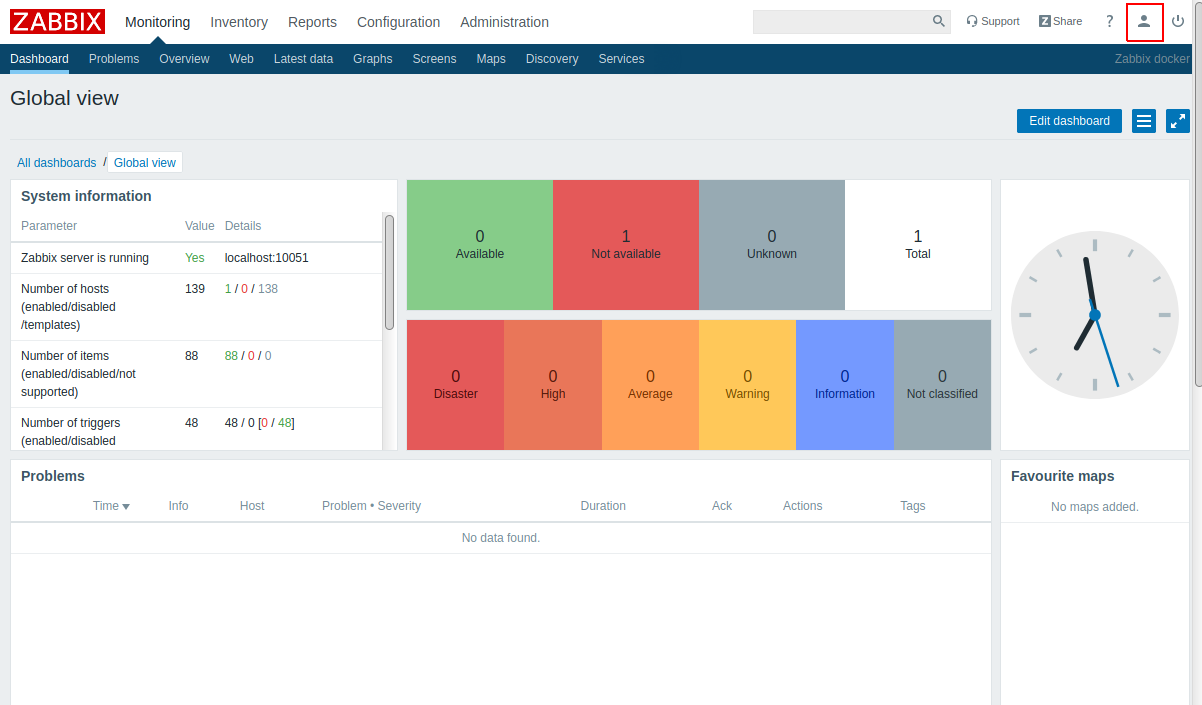Click the red Not available hosts tile
The width and height of the screenshot is (1202, 705).
click(x=626, y=245)
